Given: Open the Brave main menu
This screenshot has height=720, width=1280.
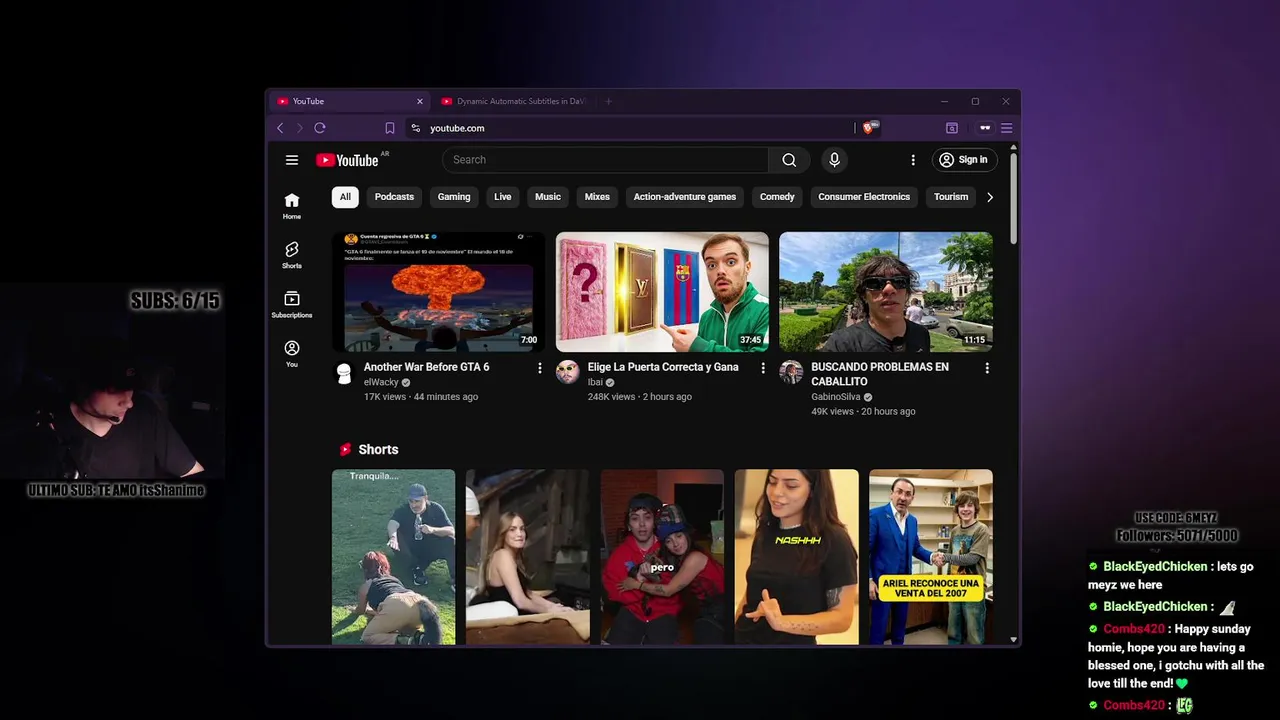Looking at the screenshot, I should point(1007,128).
